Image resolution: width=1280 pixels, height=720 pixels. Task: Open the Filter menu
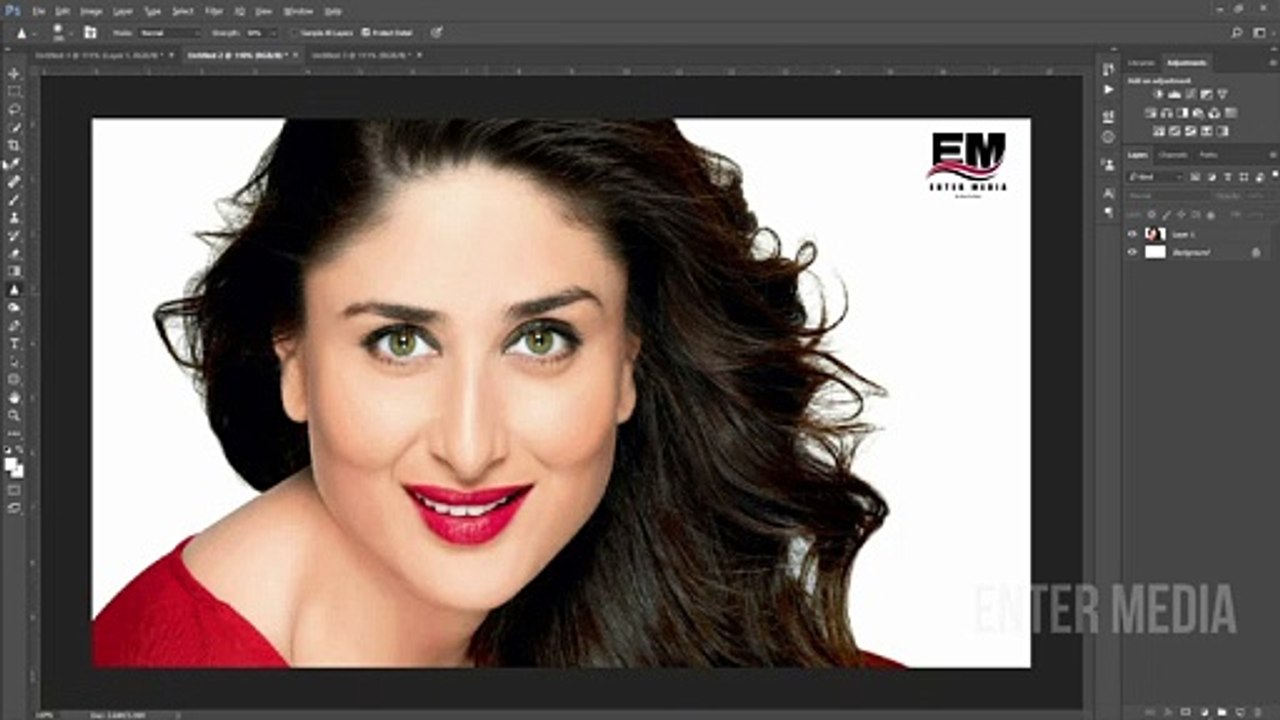[214, 11]
